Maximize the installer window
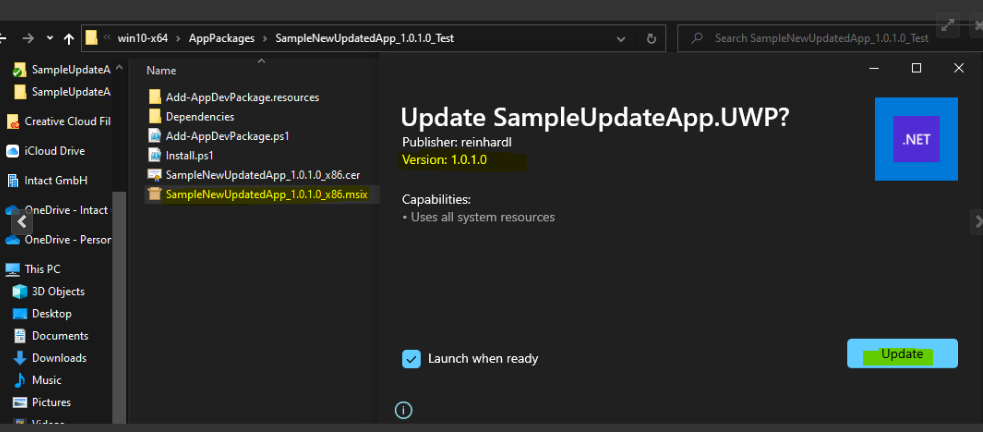 (917, 68)
